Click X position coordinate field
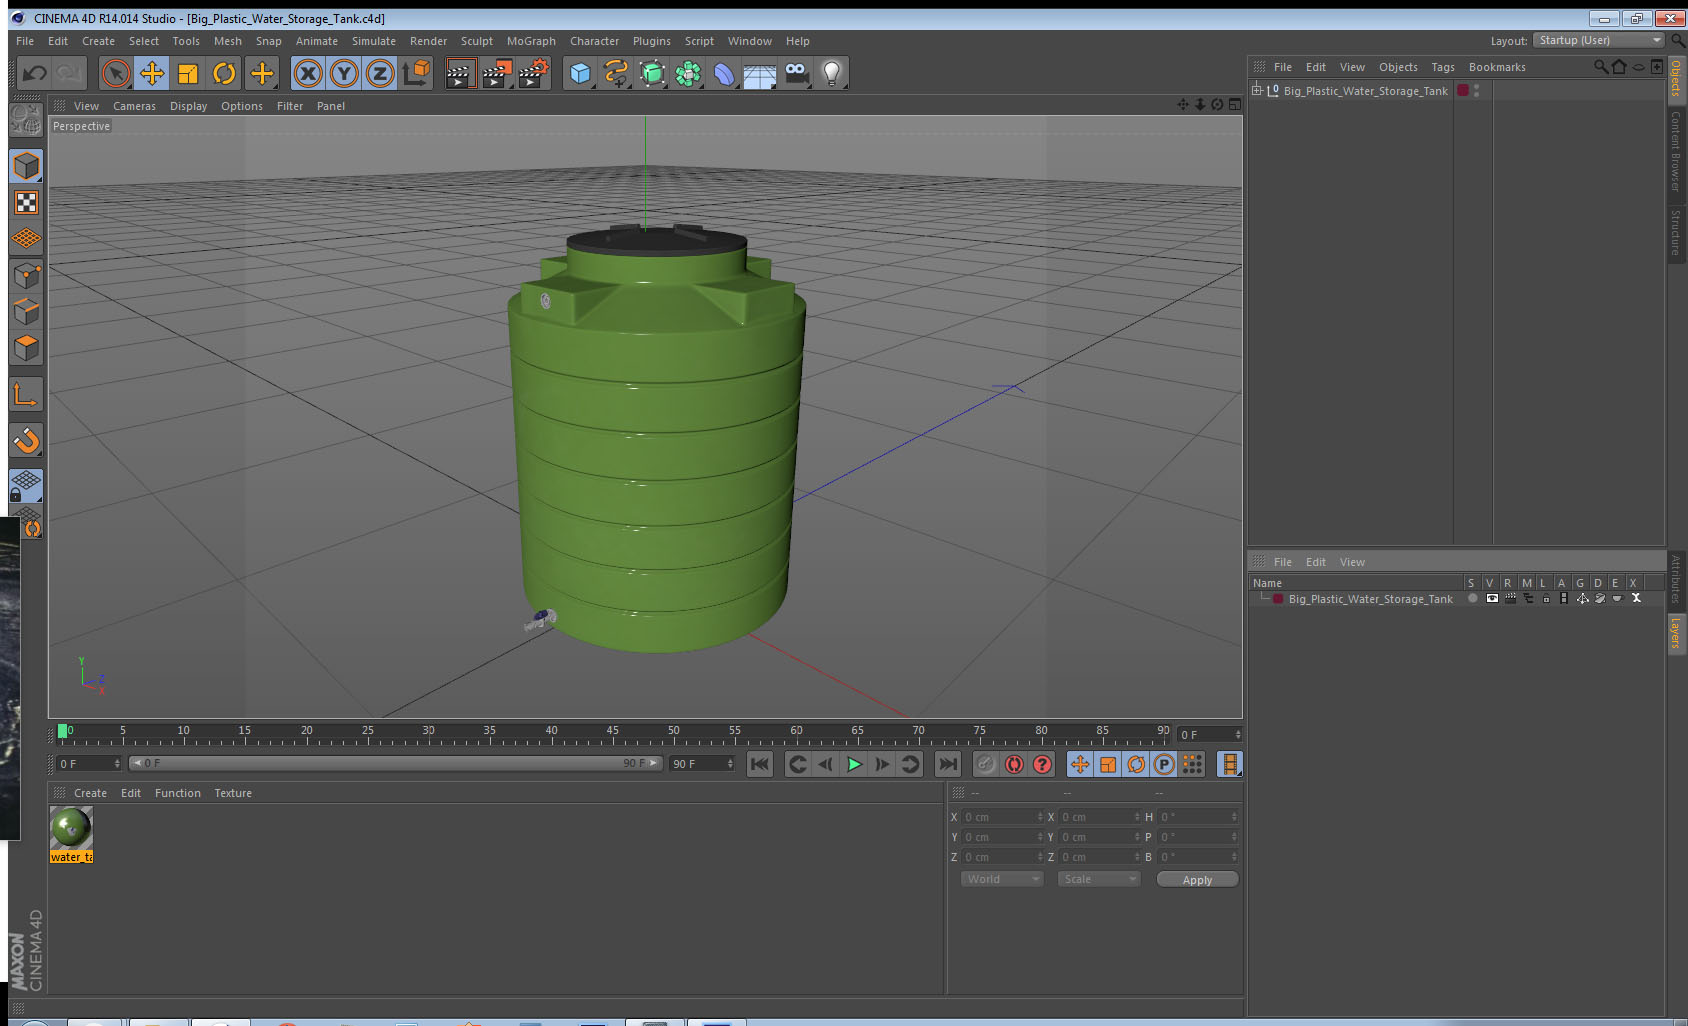The height and width of the screenshot is (1026, 1688). coord(1003,817)
